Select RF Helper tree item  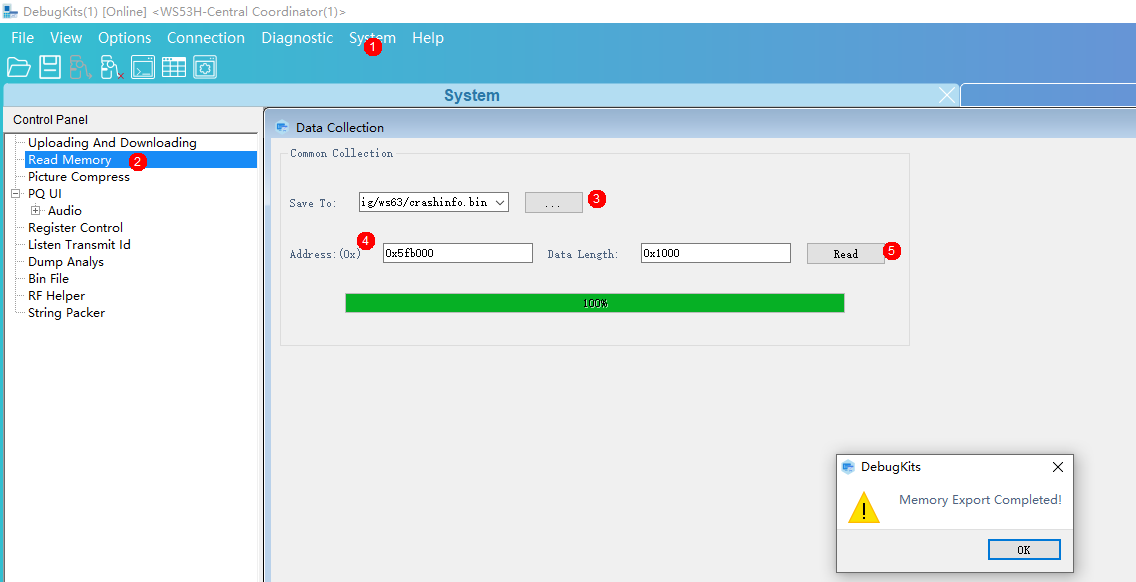pyautogui.click(x=57, y=296)
